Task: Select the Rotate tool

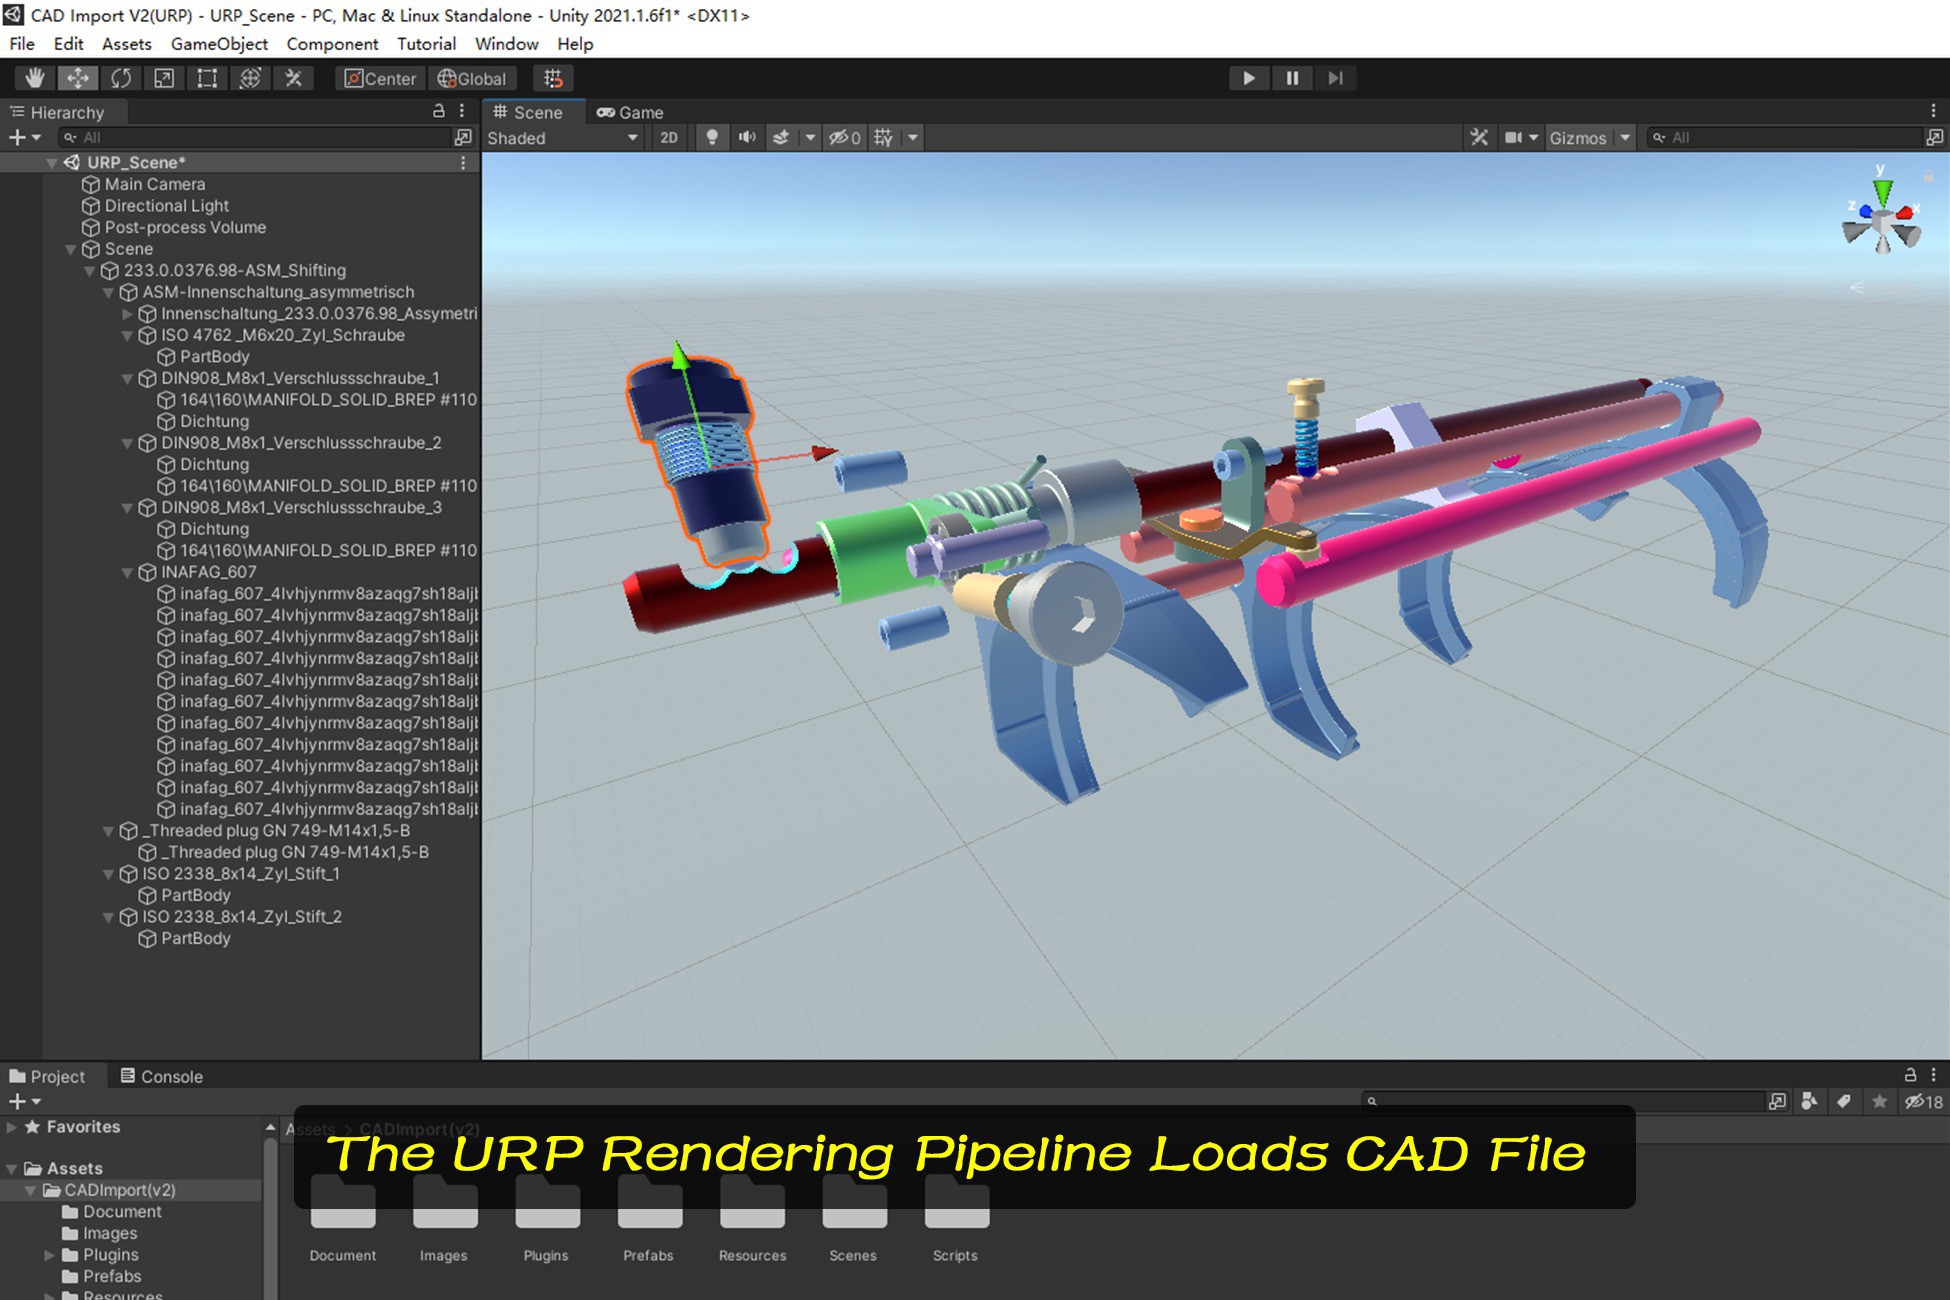Action: tap(120, 78)
